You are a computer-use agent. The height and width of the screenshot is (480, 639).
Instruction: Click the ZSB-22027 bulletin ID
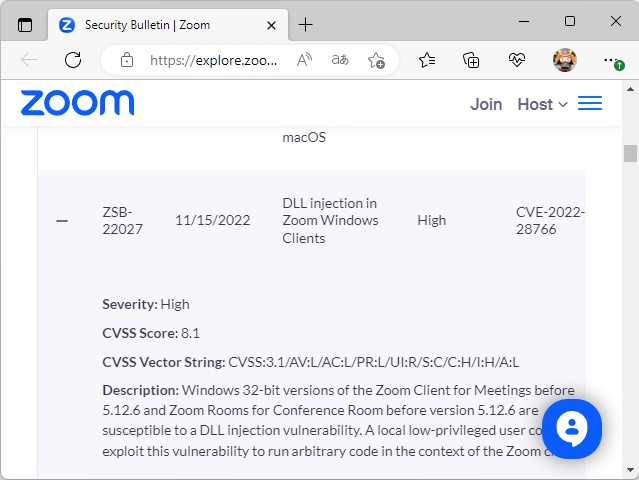[x=122, y=220]
